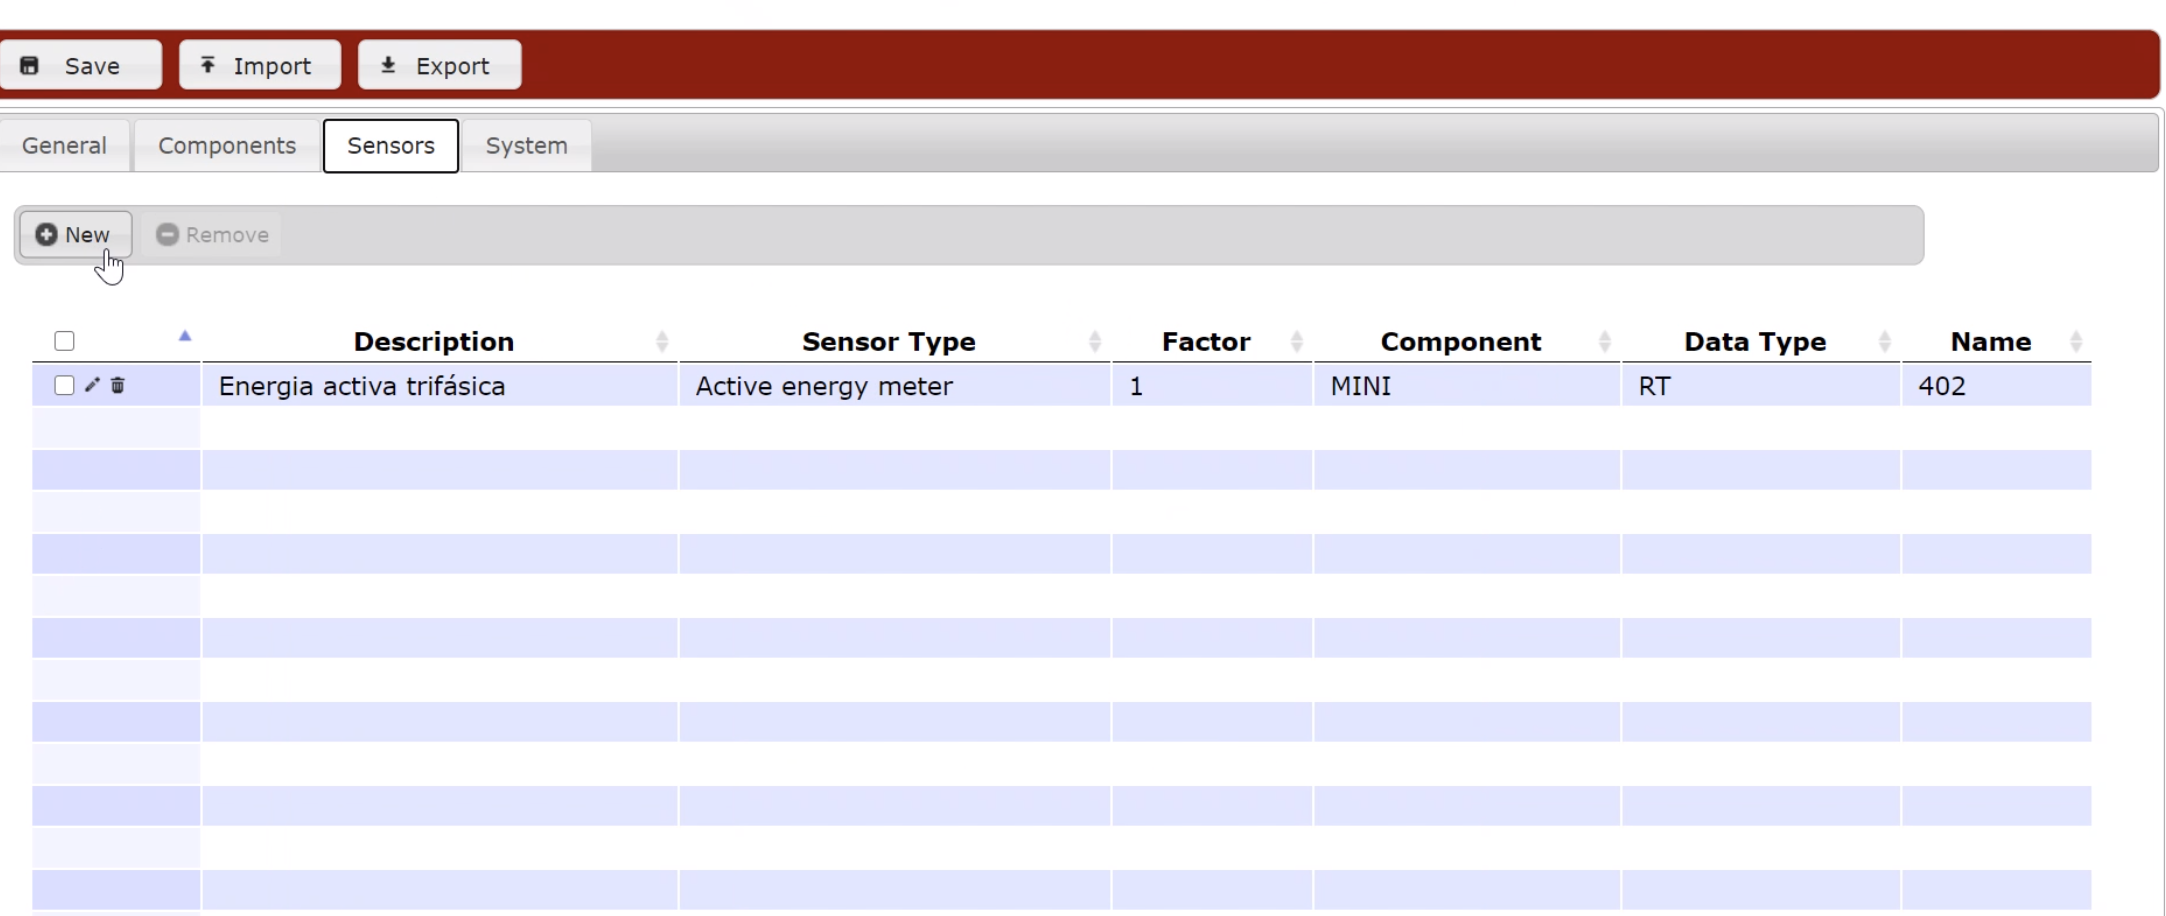Edit the Energia activa trifásica sensor pencil icon
This screenshot has width=2166, height=916.
[x=92, y=385]
